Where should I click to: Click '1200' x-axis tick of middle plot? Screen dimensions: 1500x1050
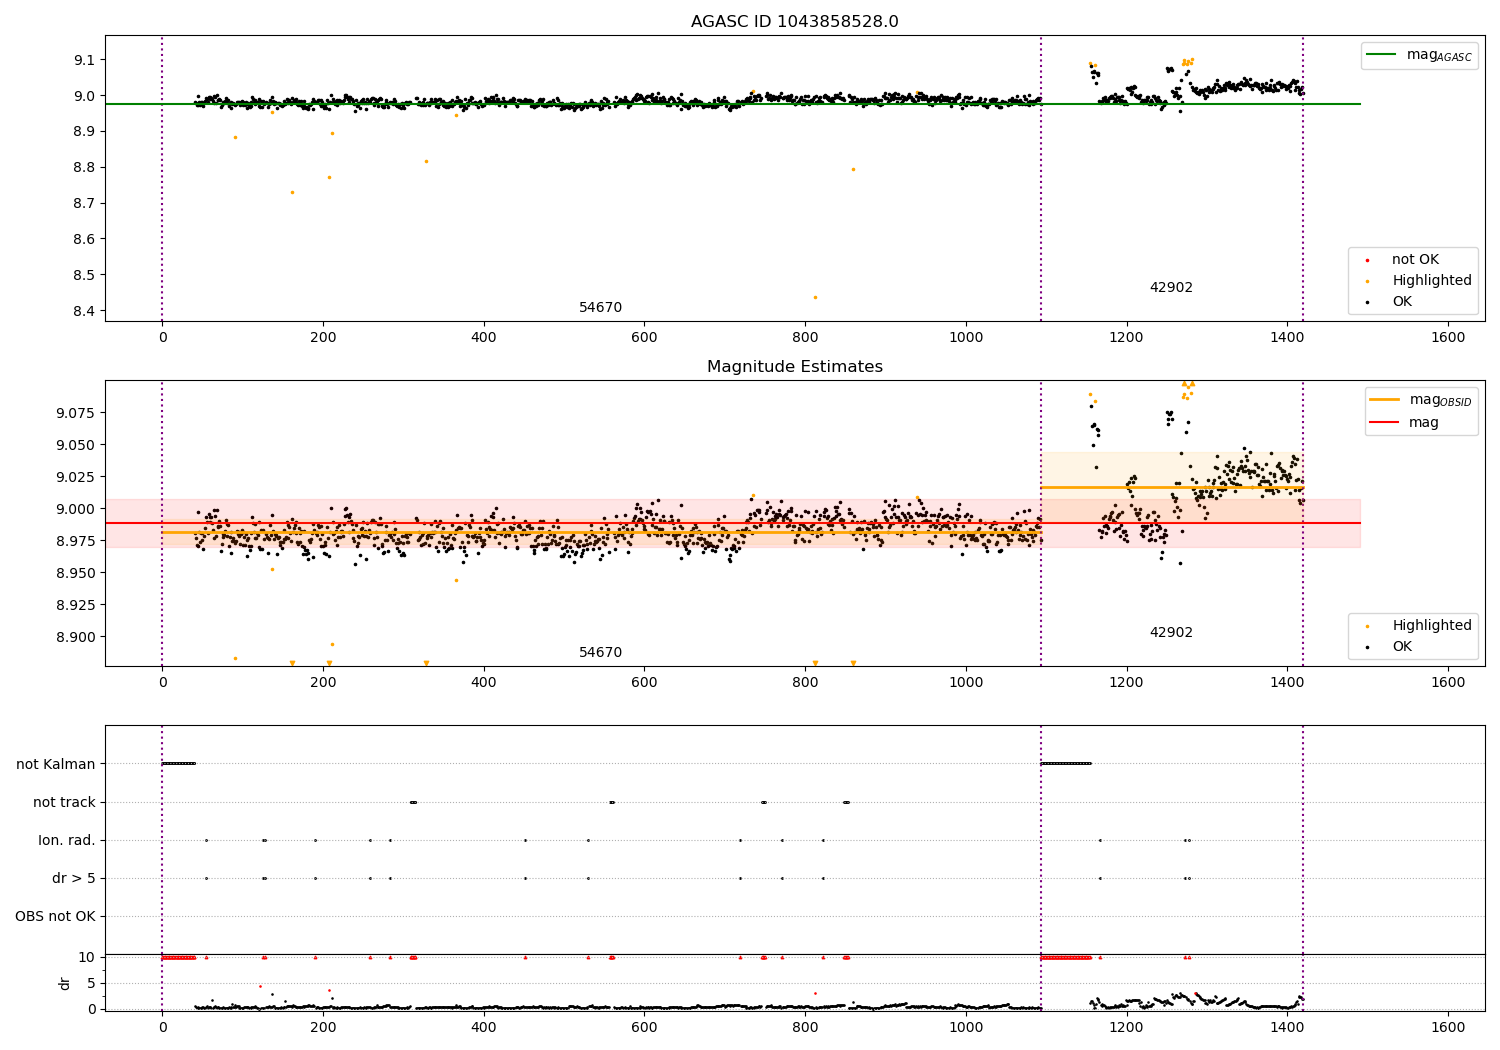(1127, 683)
